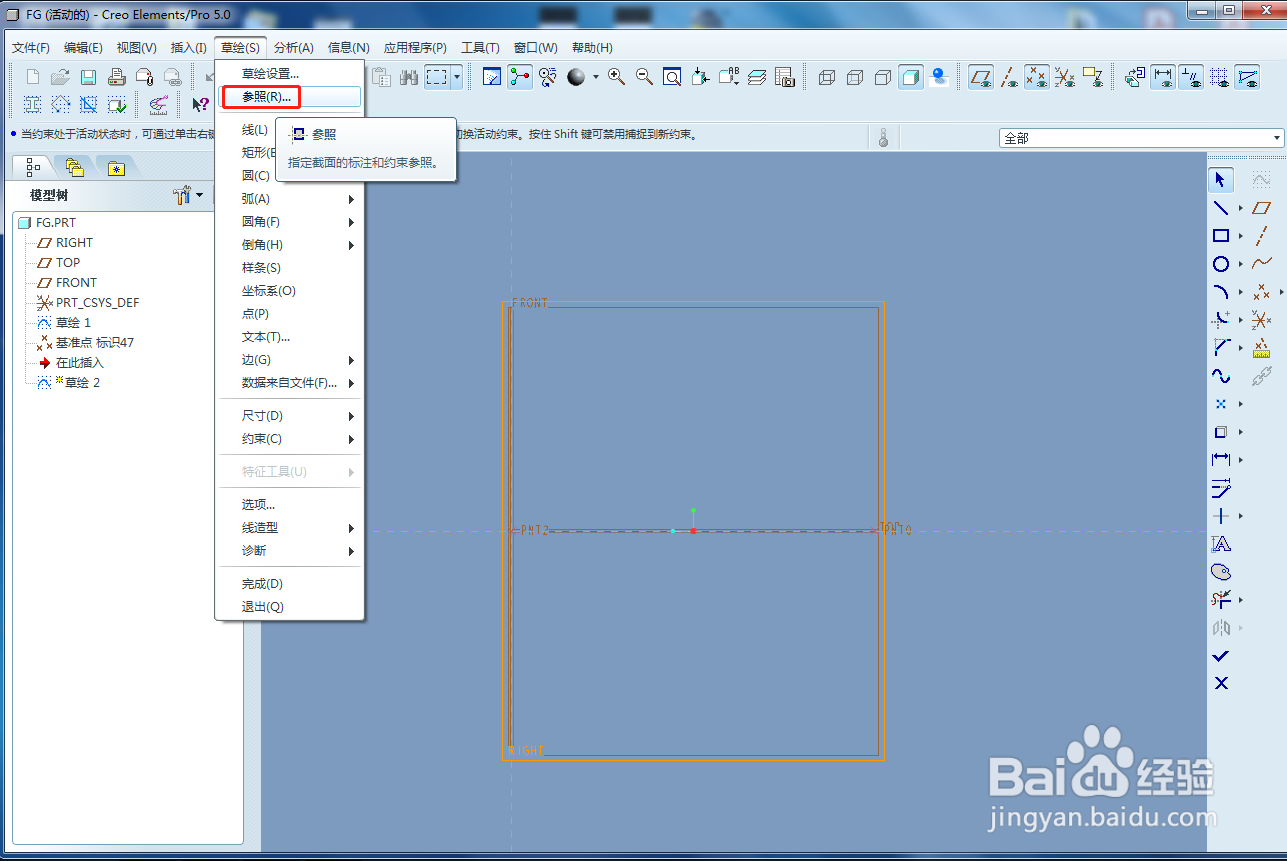This screenshot has width=1287, height=861.
Task: Select the modify dimensions tool
Action: 1221,488
